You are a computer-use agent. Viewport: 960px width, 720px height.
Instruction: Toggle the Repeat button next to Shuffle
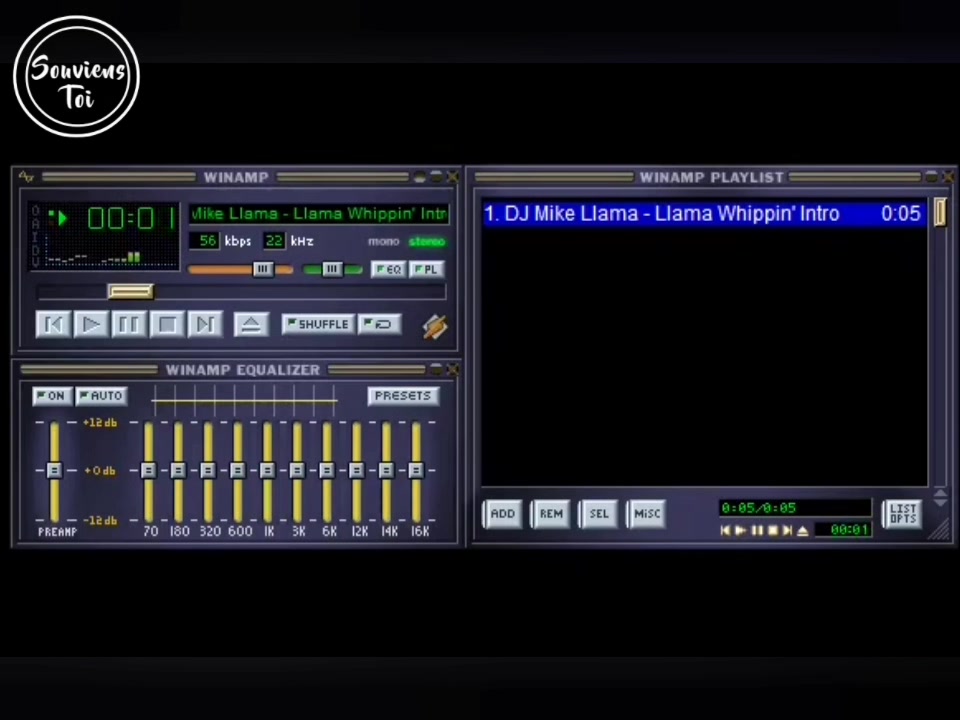[x=380, y=324]
